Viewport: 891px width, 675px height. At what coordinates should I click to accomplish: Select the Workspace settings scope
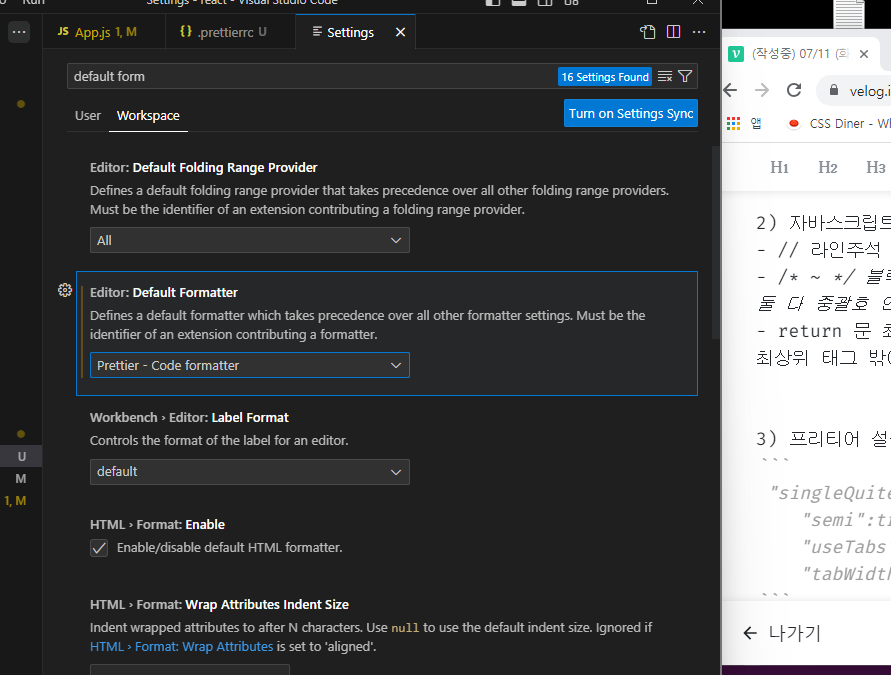click(x=148, y=115)
